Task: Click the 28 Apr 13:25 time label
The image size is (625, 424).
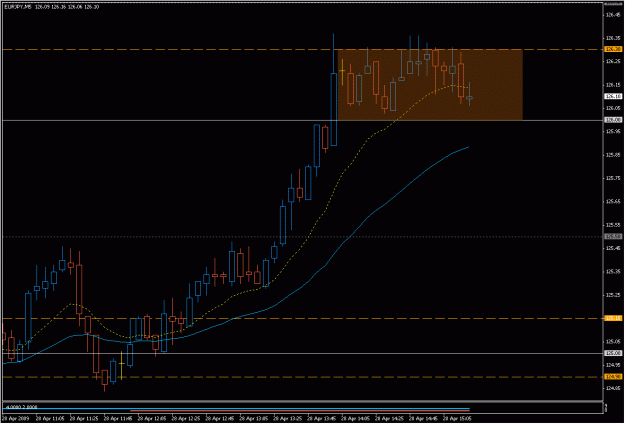Action: [x=287, y=419]
